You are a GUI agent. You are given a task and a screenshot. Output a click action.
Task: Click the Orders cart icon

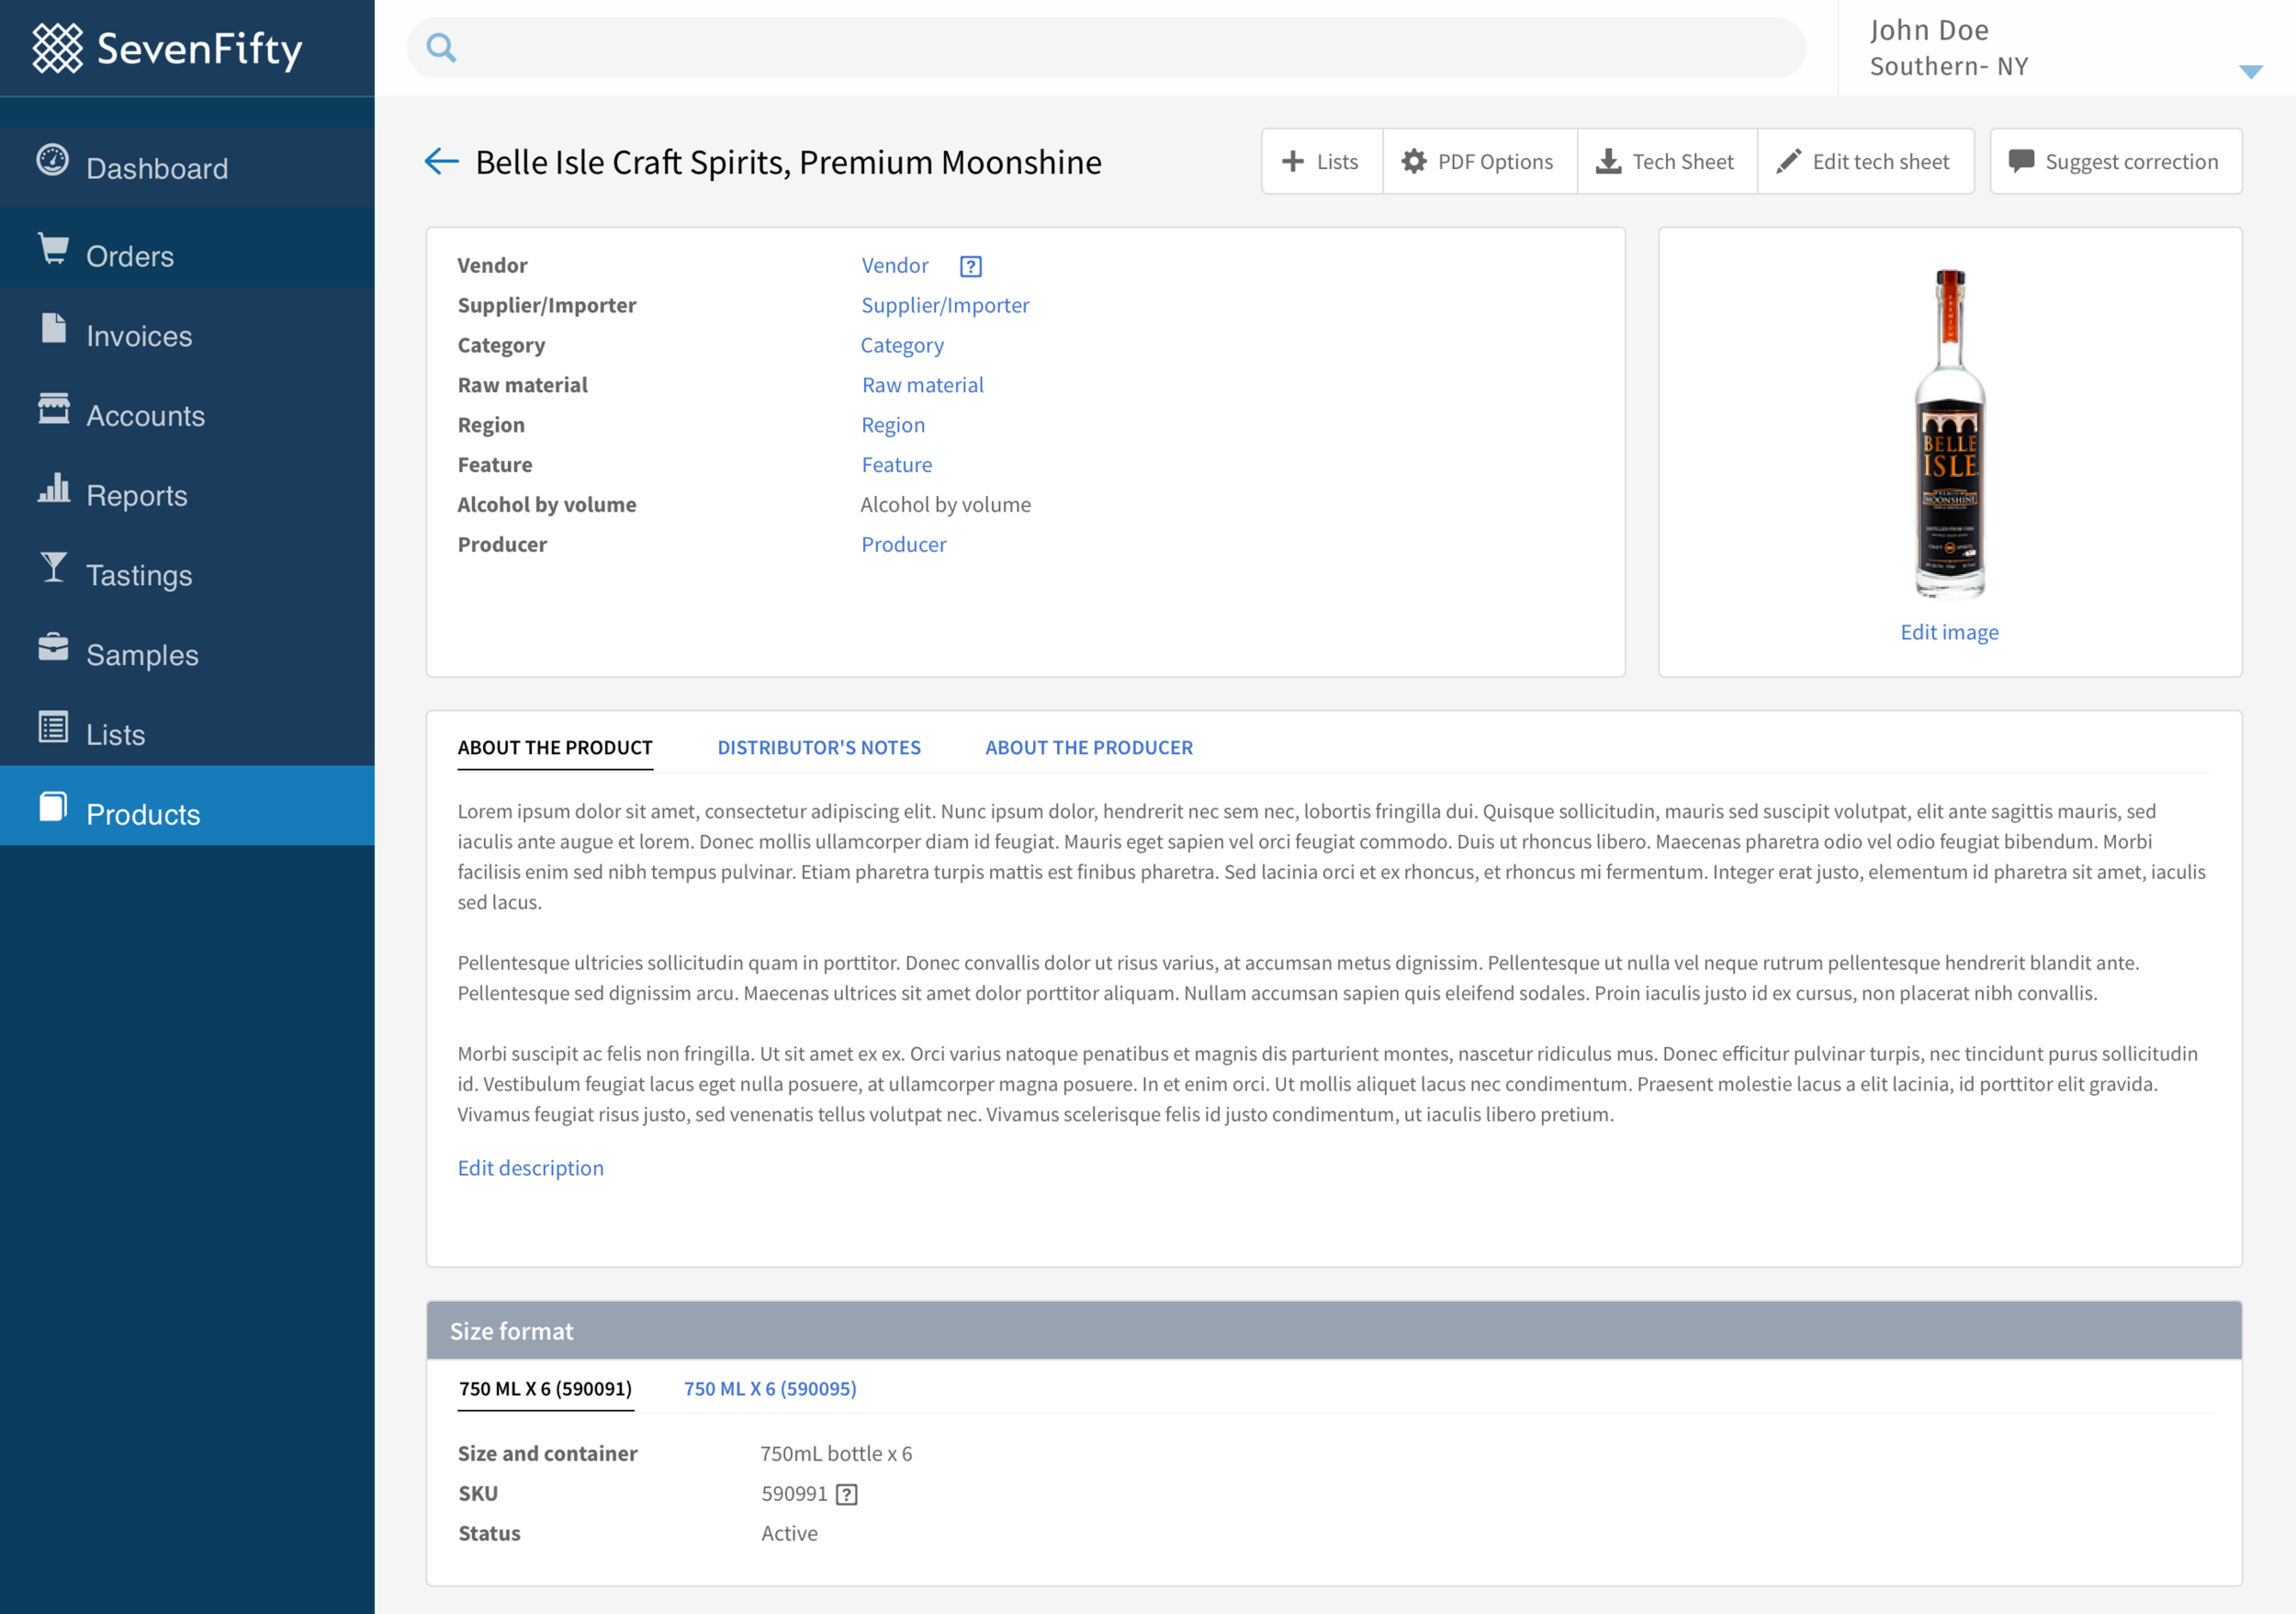[54, 248]
